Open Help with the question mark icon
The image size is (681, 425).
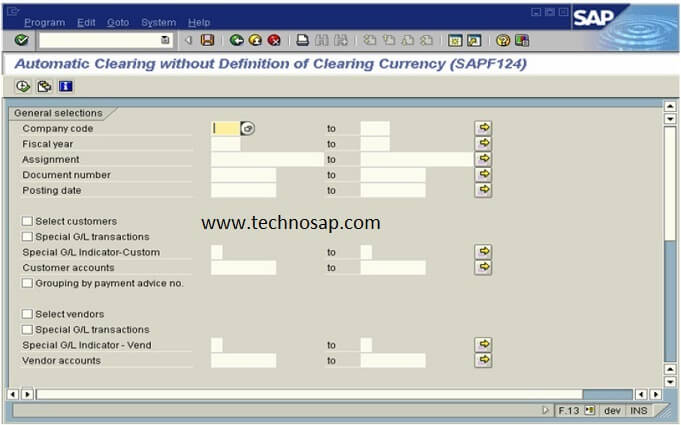(503, 40)
